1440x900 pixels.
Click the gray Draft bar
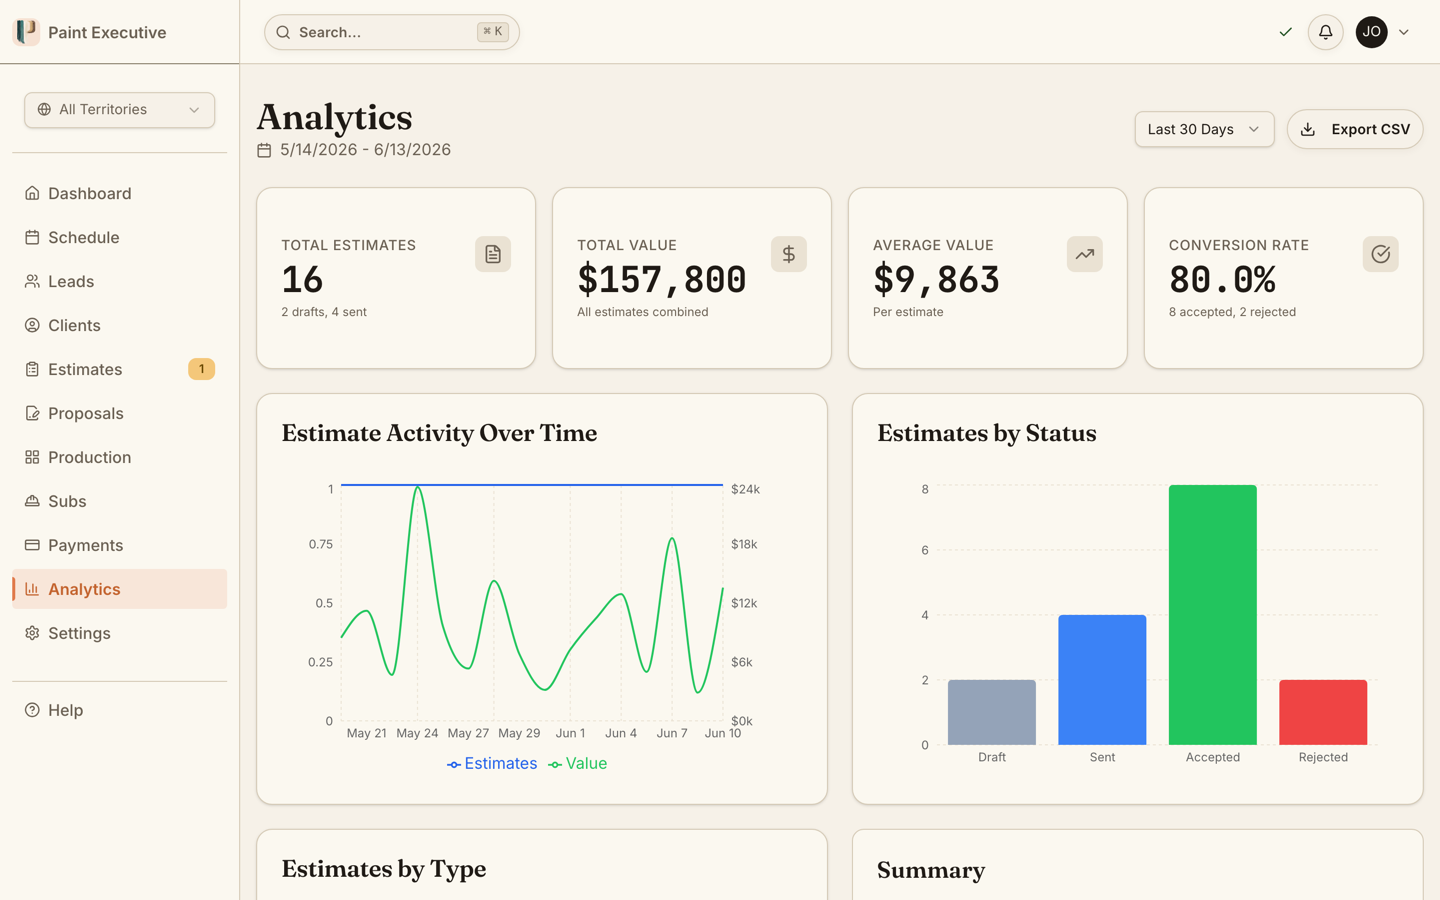point(992,712)
